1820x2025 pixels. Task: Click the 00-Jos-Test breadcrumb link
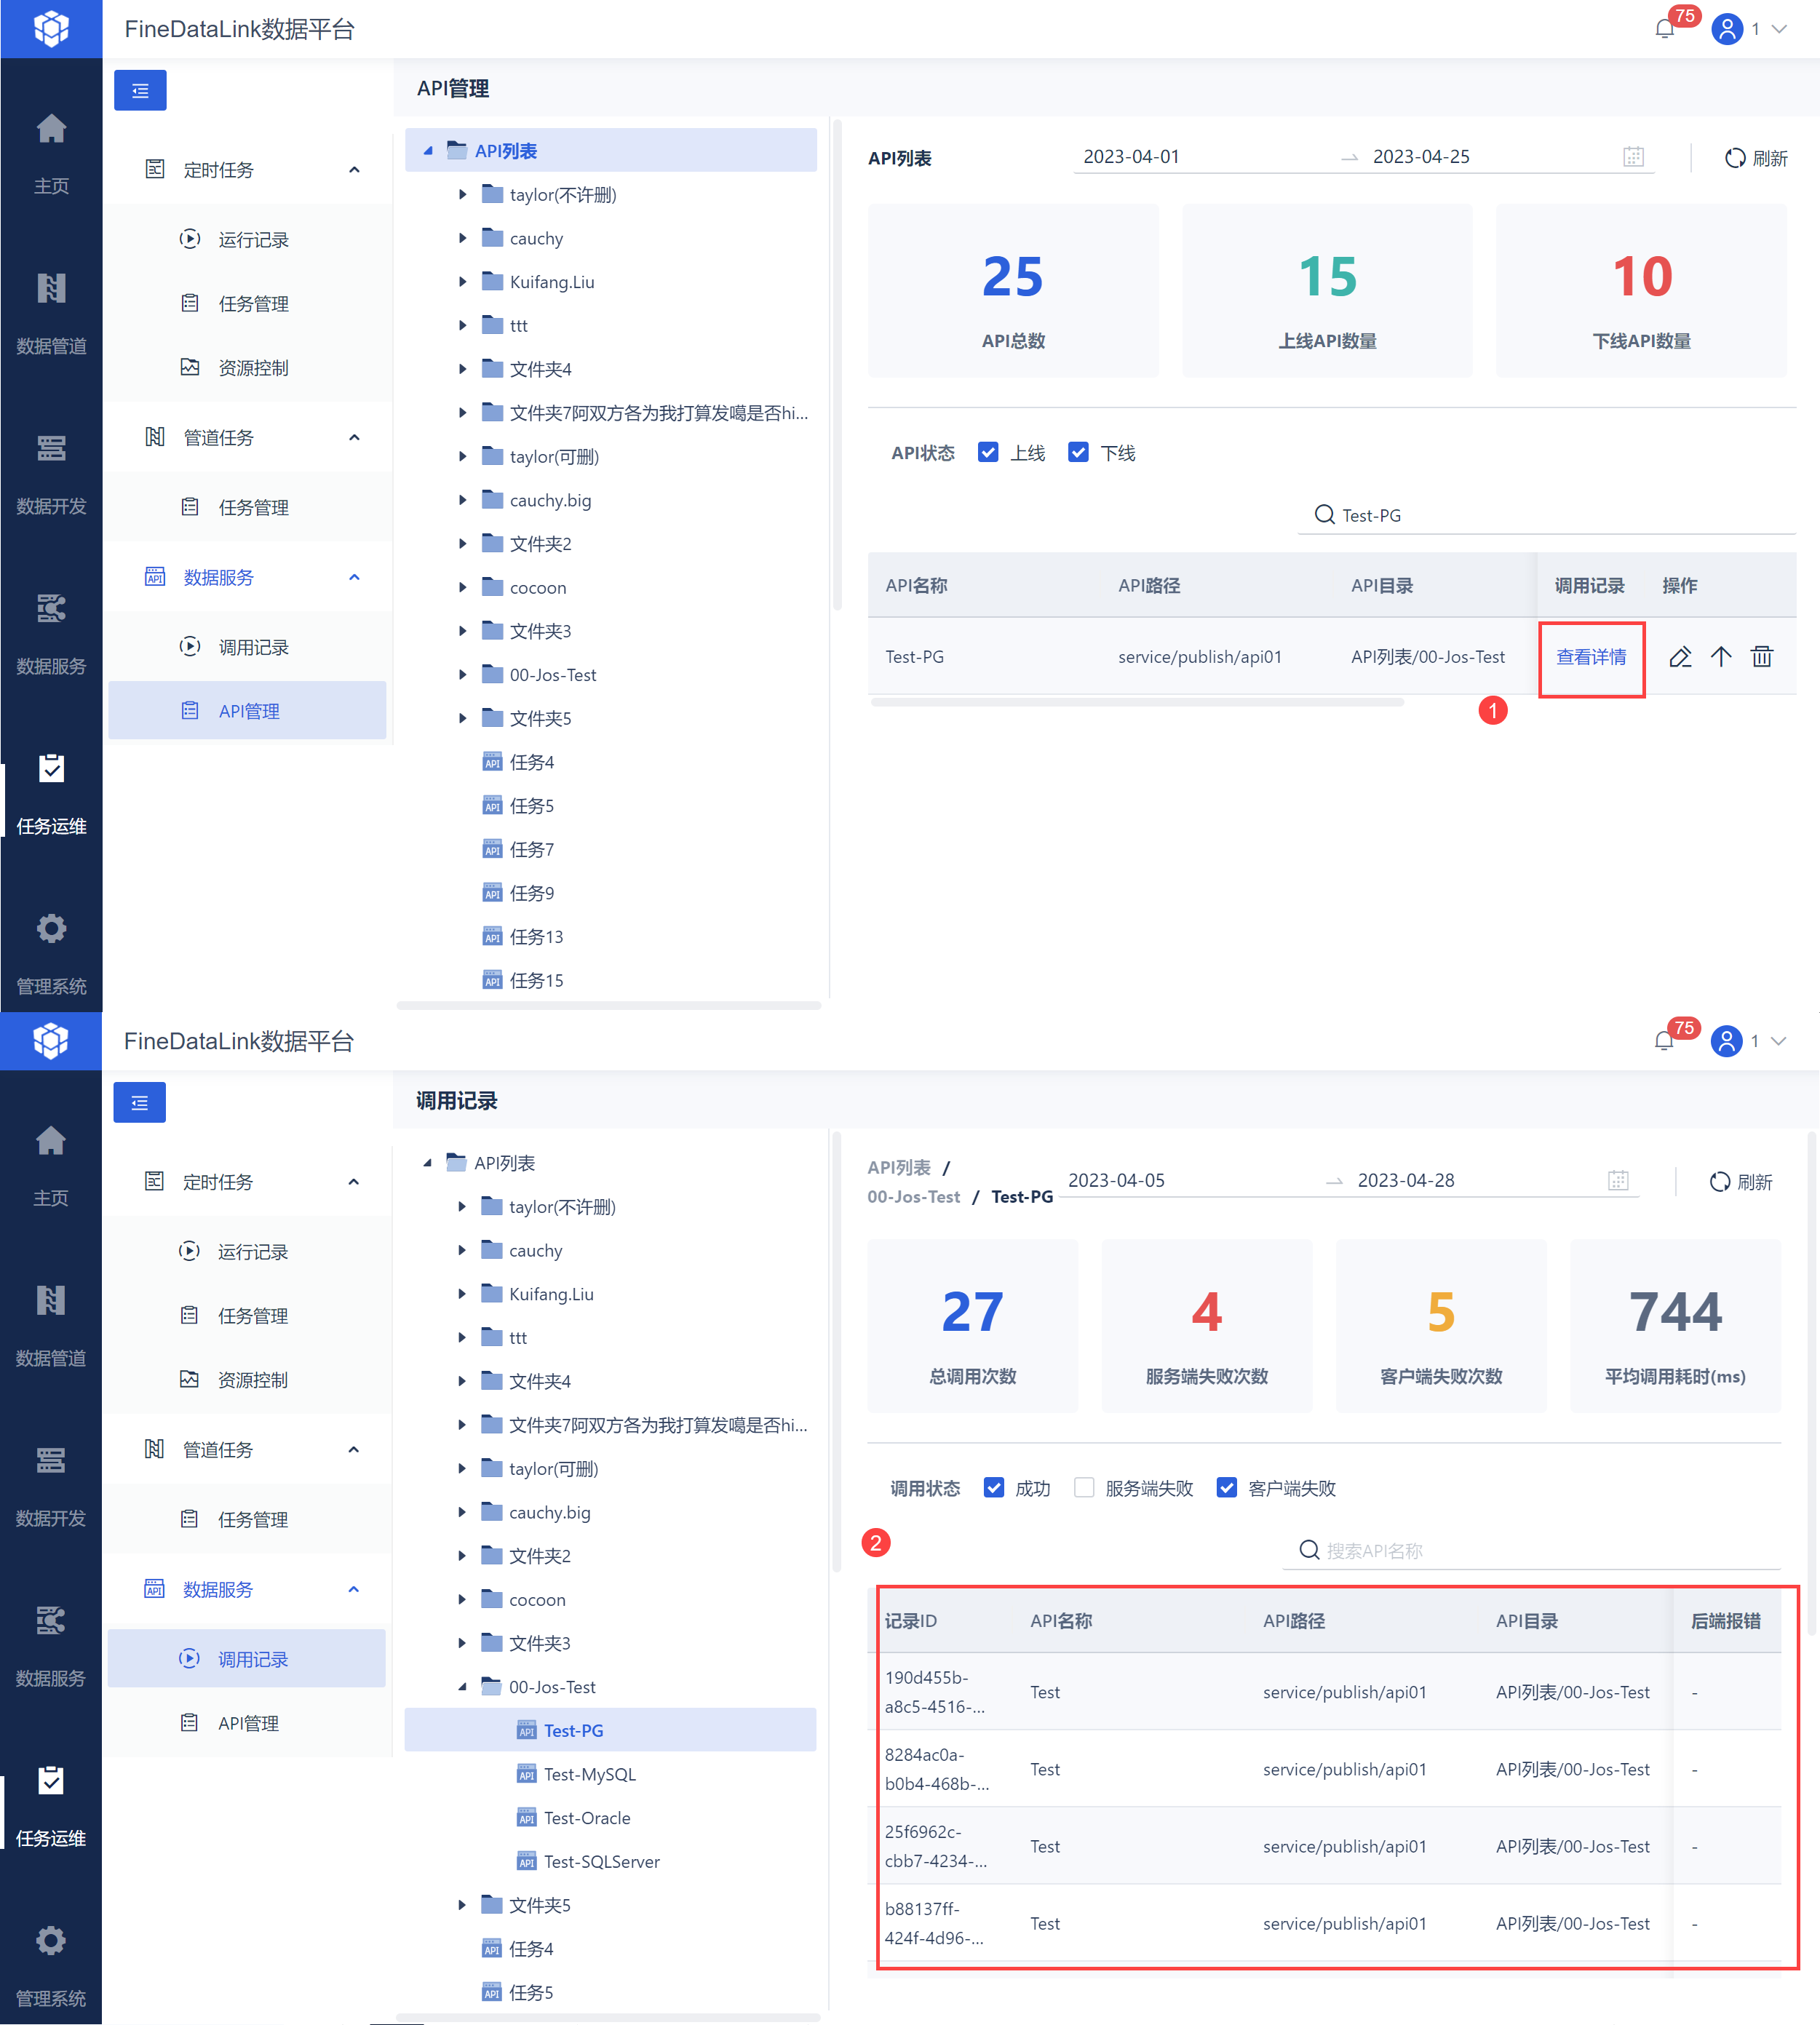914,1197
